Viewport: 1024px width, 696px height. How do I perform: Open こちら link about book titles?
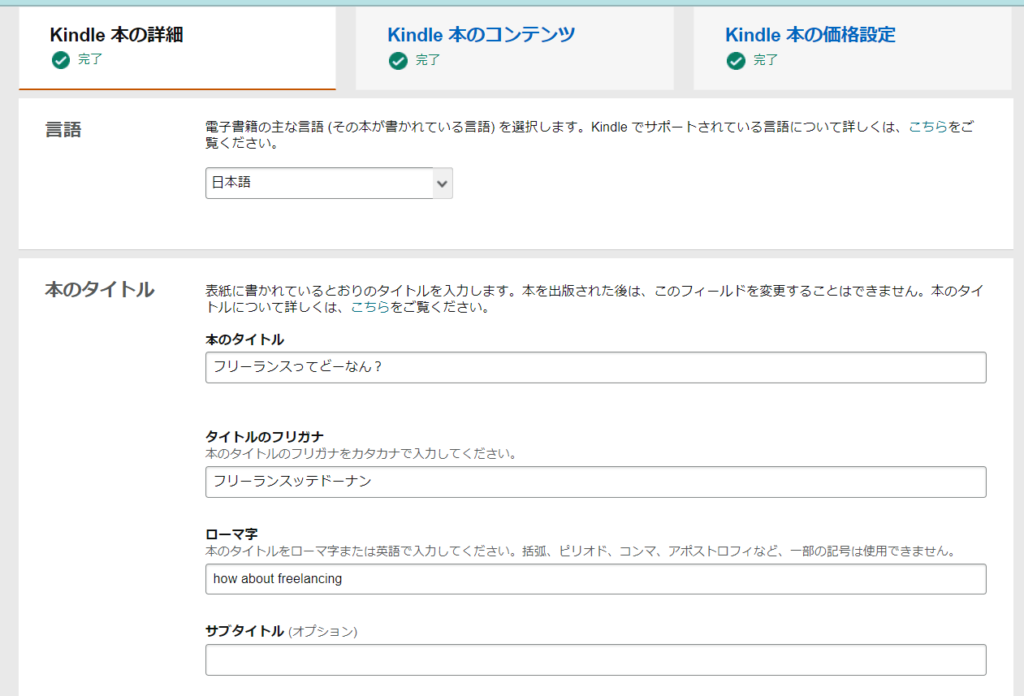(x=370, y=307)
